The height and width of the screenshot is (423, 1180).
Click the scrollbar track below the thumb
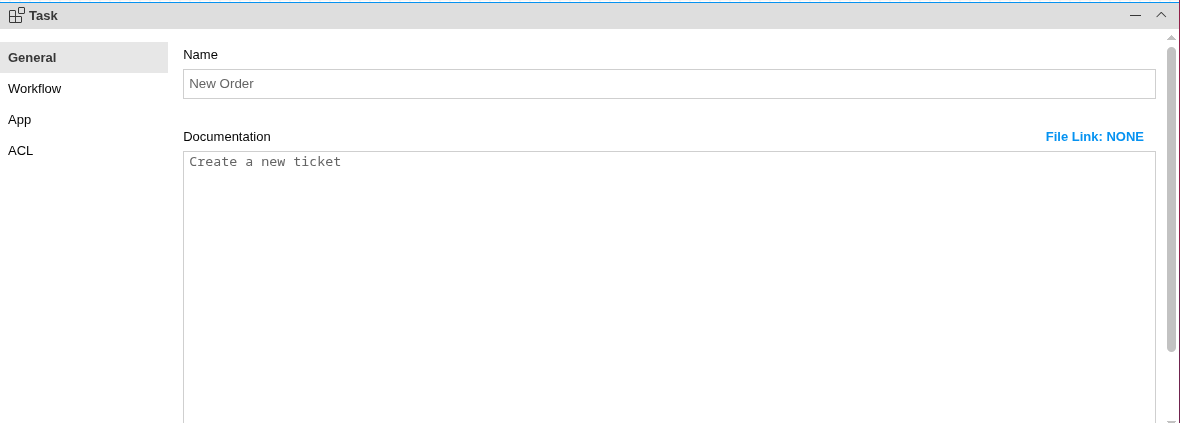(x=1171, y=385)
